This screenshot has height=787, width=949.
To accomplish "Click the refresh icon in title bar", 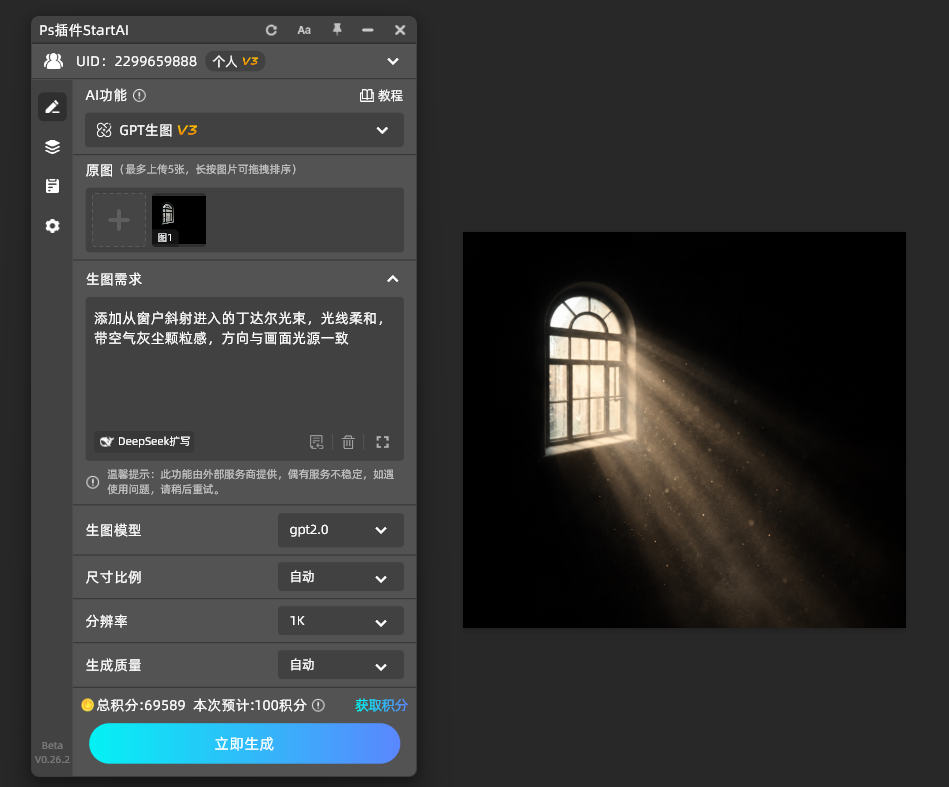I will click(x=271, y=30).
